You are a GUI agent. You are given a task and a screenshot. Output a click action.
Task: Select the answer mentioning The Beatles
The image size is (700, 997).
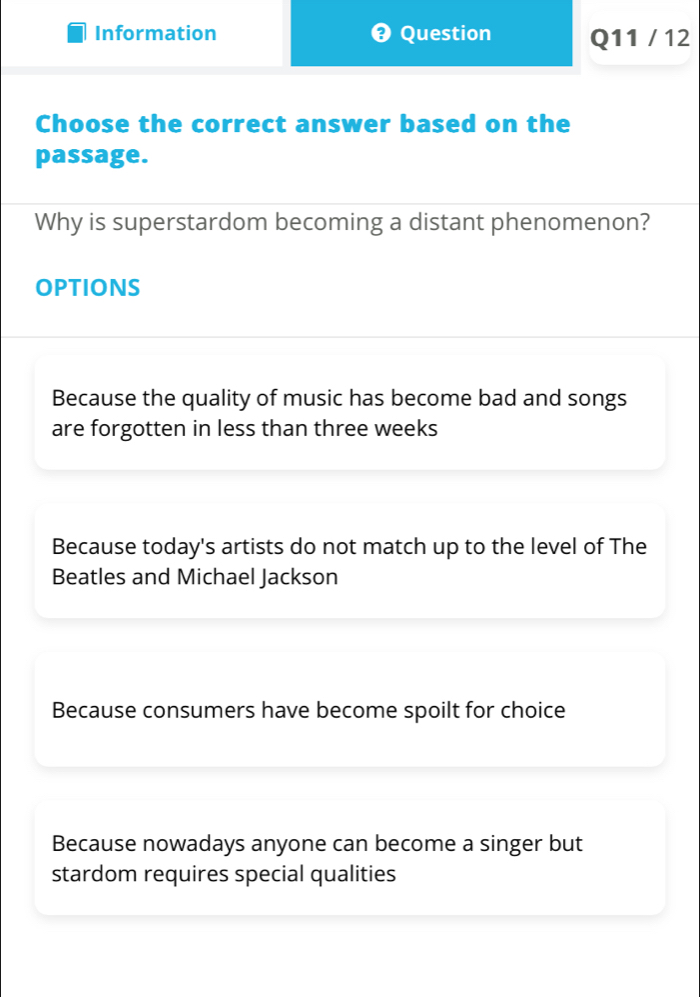350,561
